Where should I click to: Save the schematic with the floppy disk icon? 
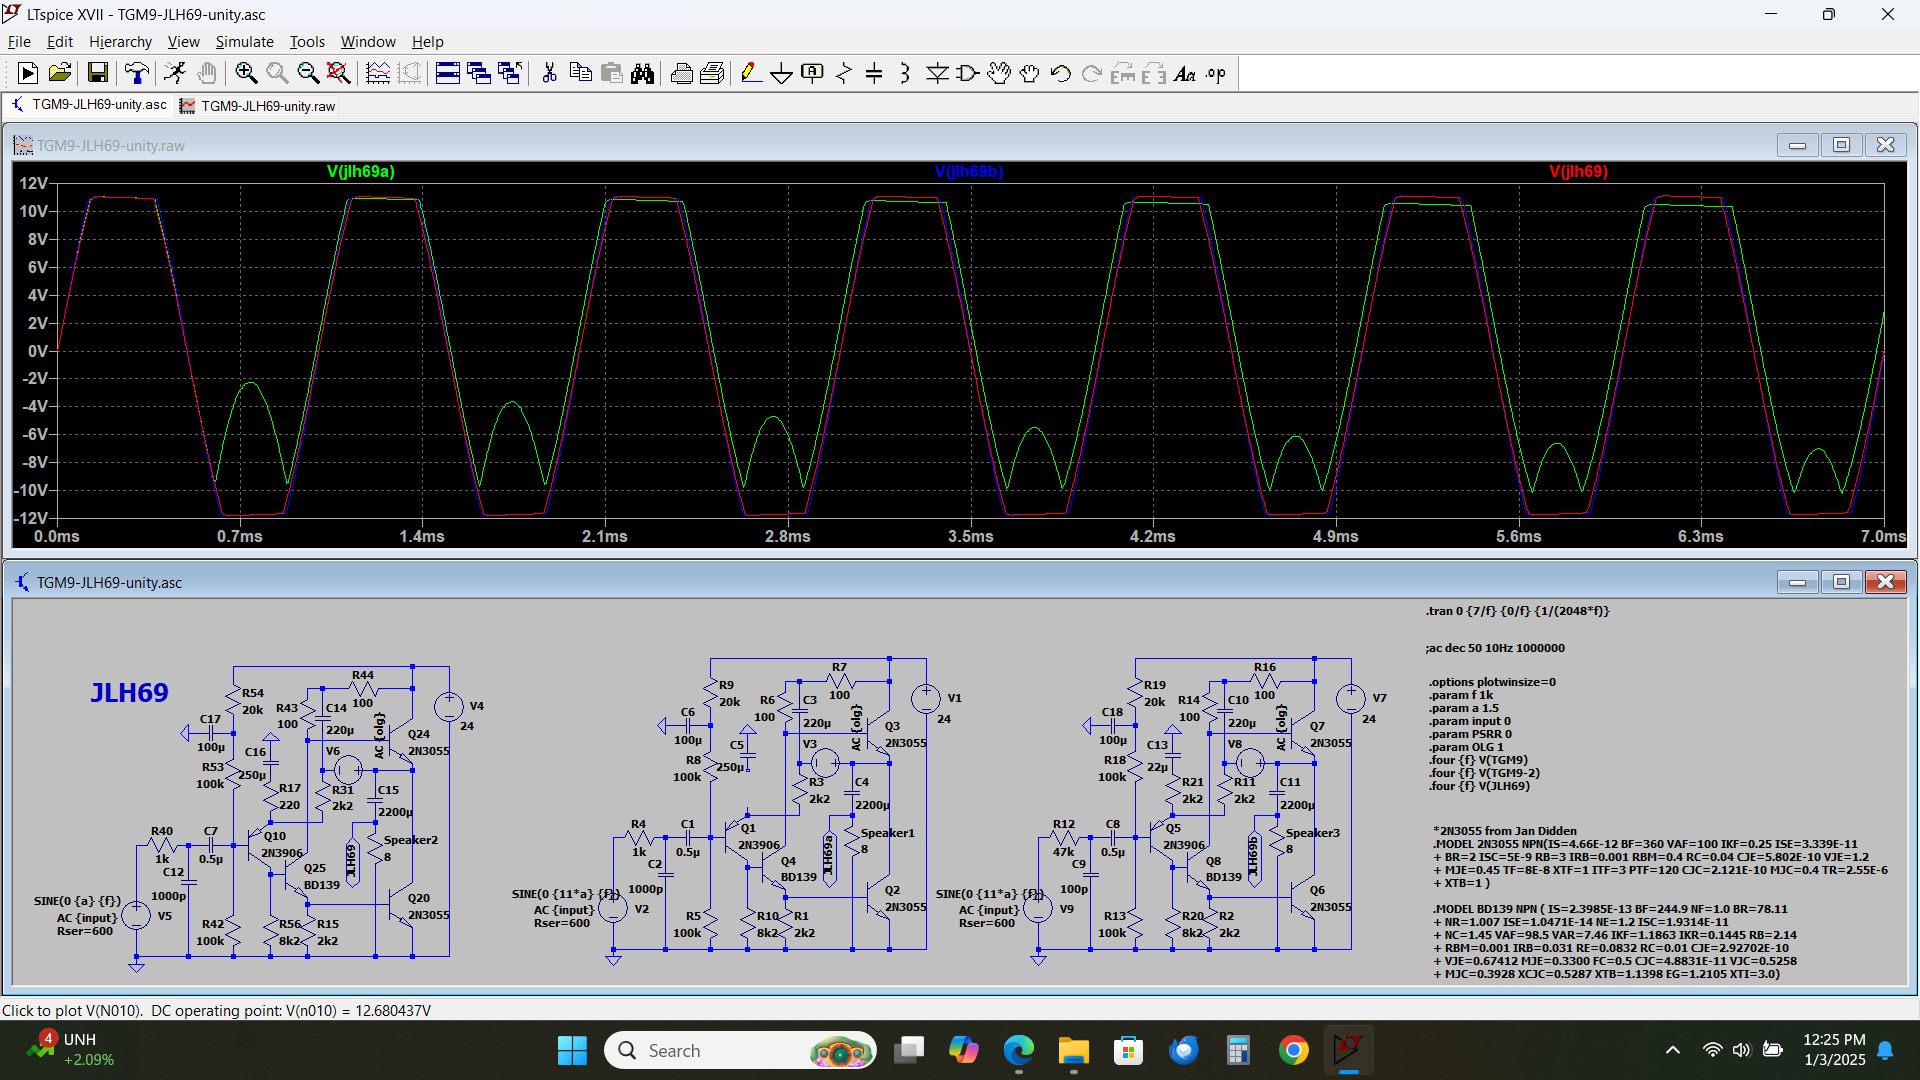98,73
